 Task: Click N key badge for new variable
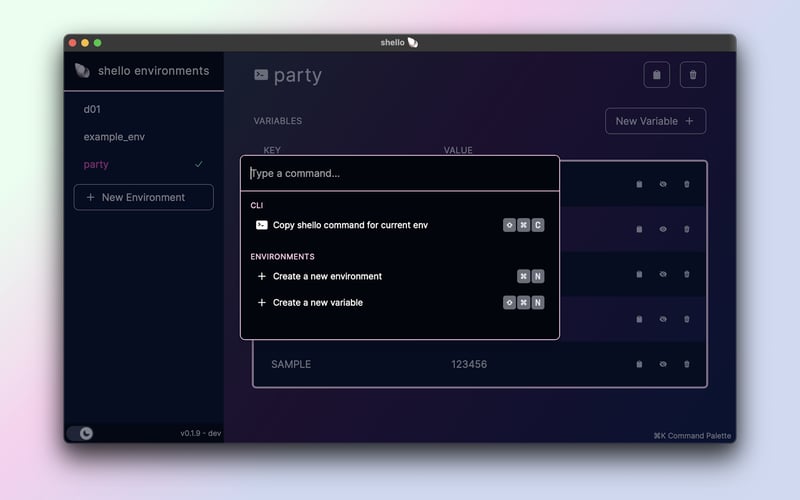[x=538, y=303]
